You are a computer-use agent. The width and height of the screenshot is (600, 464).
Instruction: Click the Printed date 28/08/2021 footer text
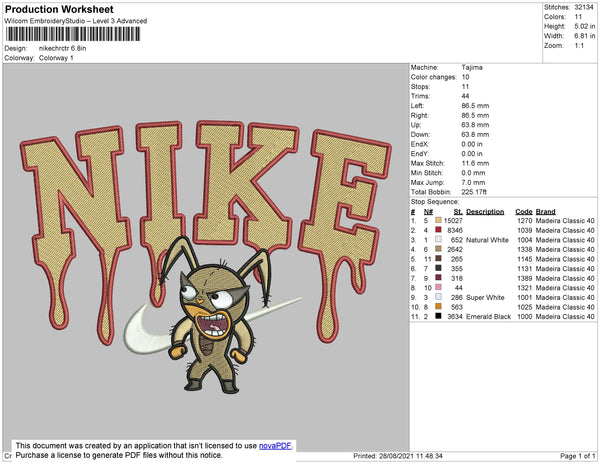click(398, 456)
